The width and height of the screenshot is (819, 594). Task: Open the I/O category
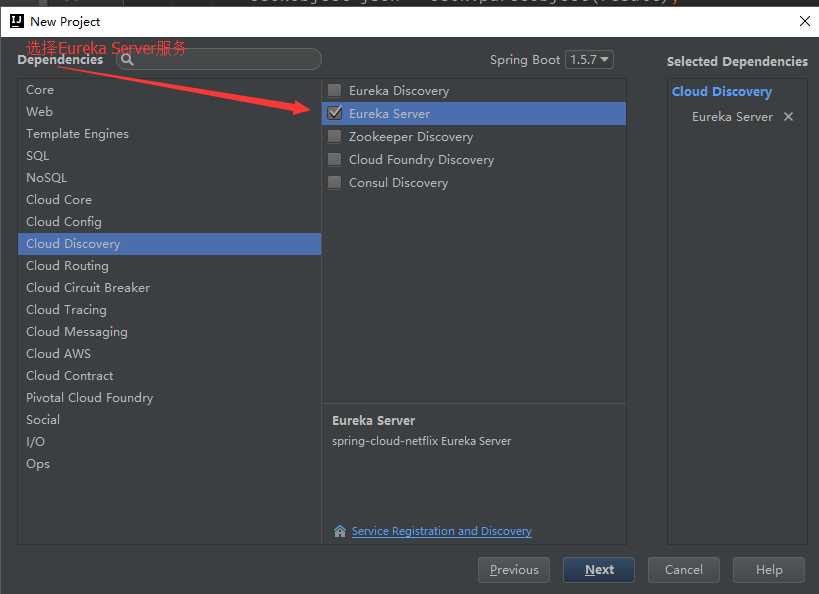point(169,441)
